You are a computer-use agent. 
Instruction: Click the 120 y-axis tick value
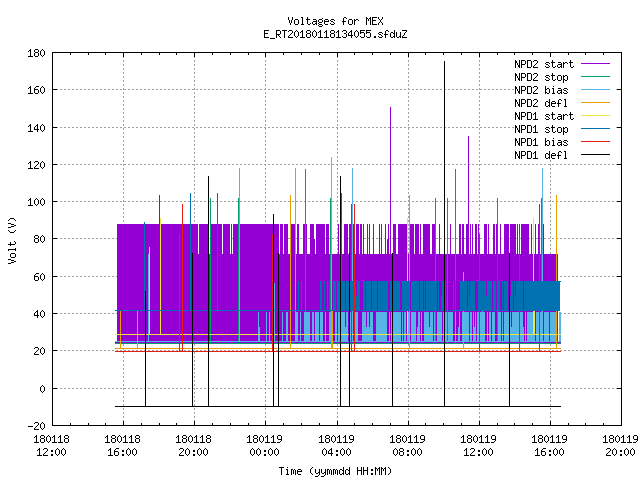36,165
